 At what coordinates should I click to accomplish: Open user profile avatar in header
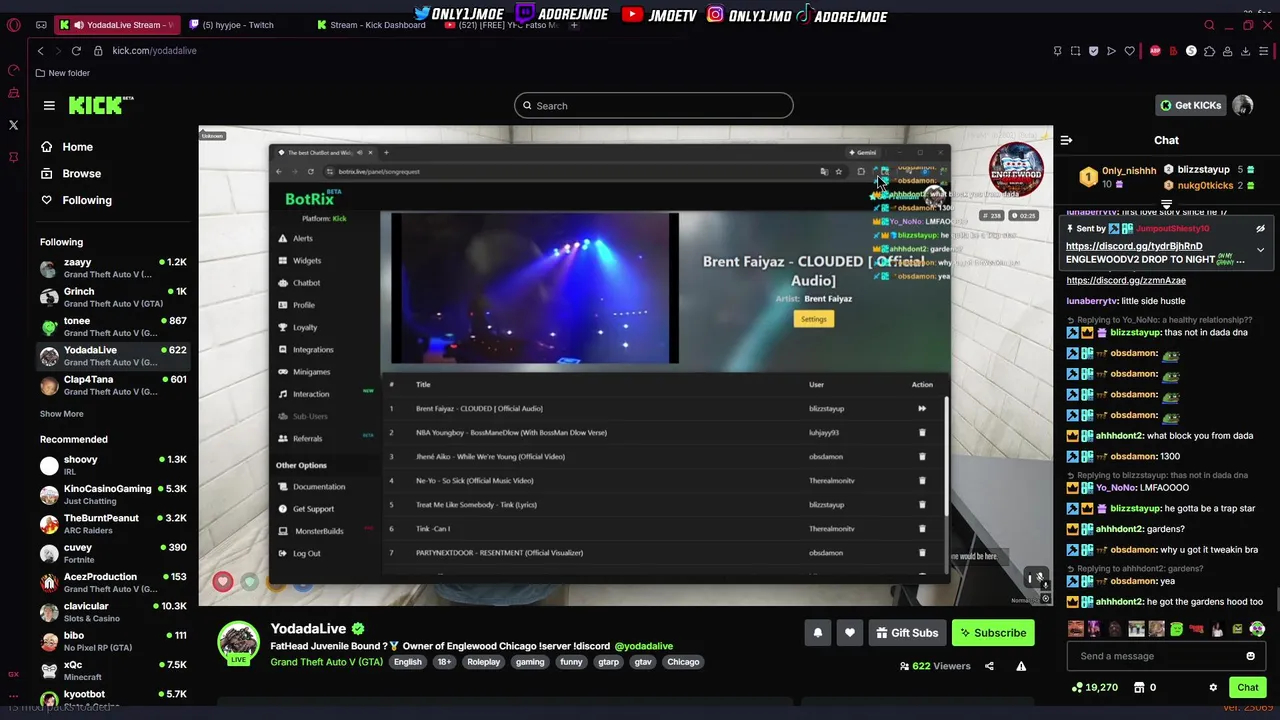click(1243, 105)
